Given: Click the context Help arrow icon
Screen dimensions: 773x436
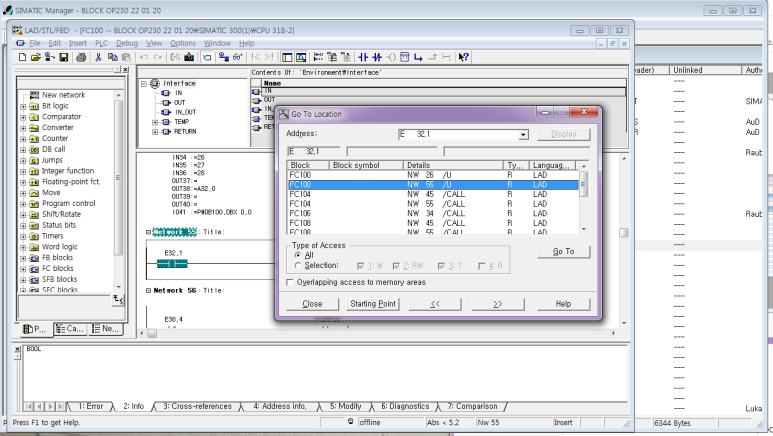Looking at the screenshot, I should pyautogui.click(x=463, y=57).
